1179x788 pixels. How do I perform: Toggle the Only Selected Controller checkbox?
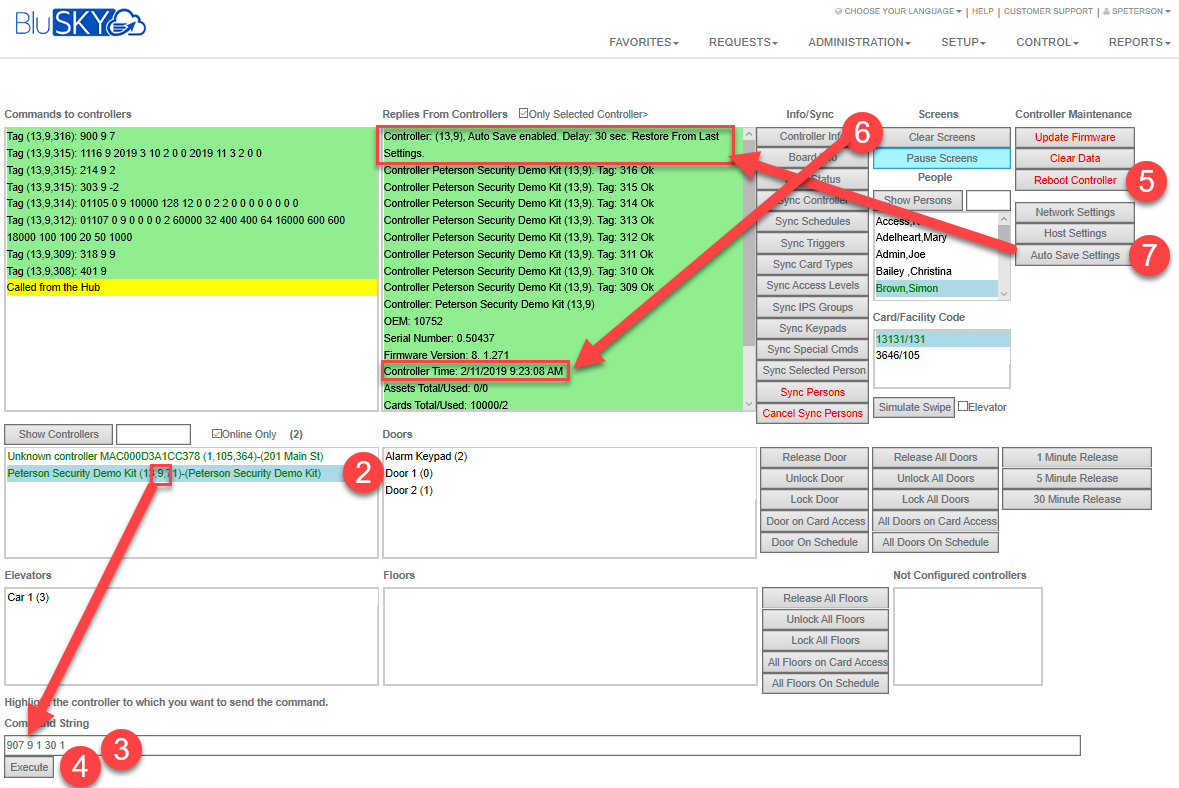click(524, 114)
